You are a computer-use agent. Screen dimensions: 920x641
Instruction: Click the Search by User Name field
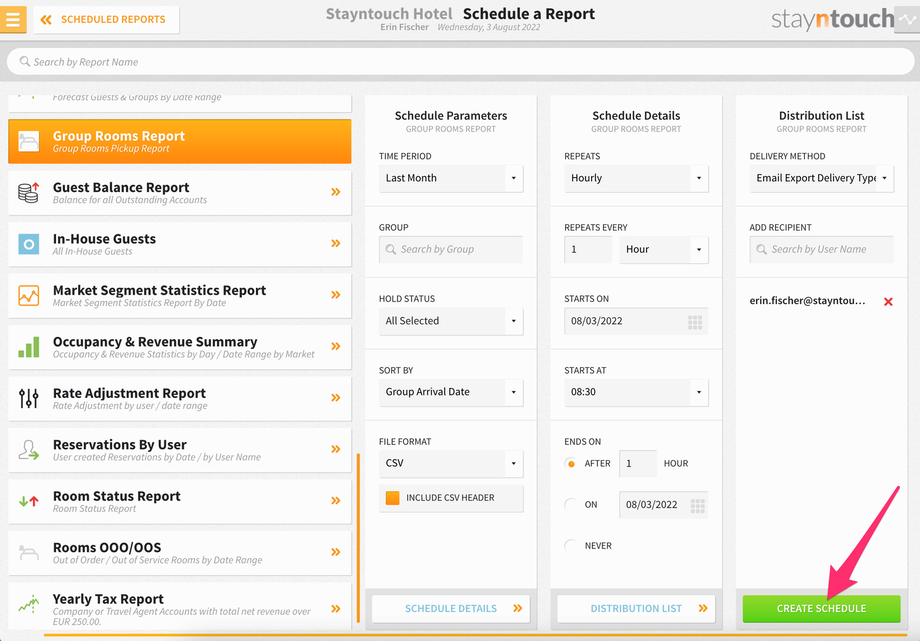point(821,249)
